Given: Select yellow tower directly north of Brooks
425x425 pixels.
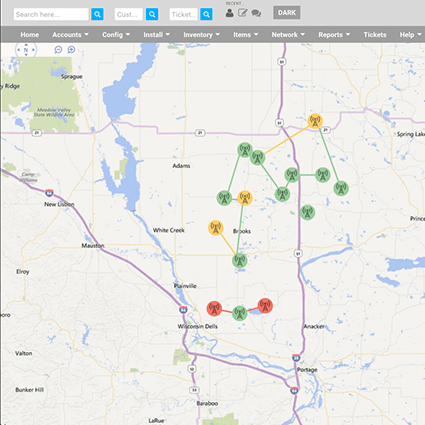Looking at the screenshot, I should [245, 198].
